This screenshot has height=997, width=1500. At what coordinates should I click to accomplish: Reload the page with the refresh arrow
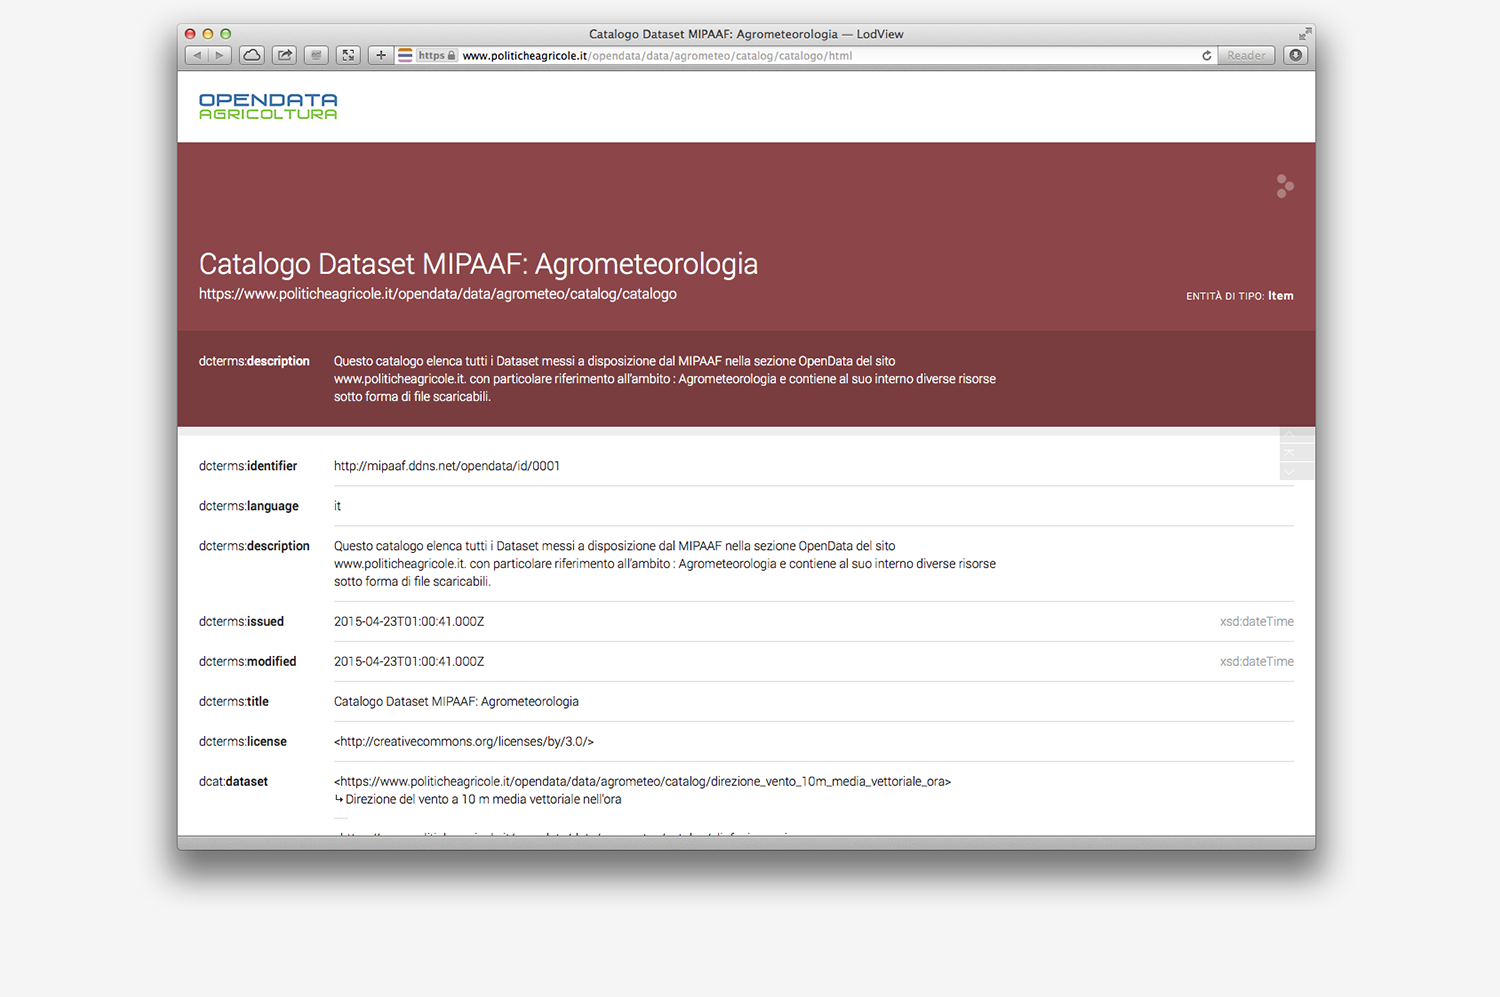tap(1207, 56)
